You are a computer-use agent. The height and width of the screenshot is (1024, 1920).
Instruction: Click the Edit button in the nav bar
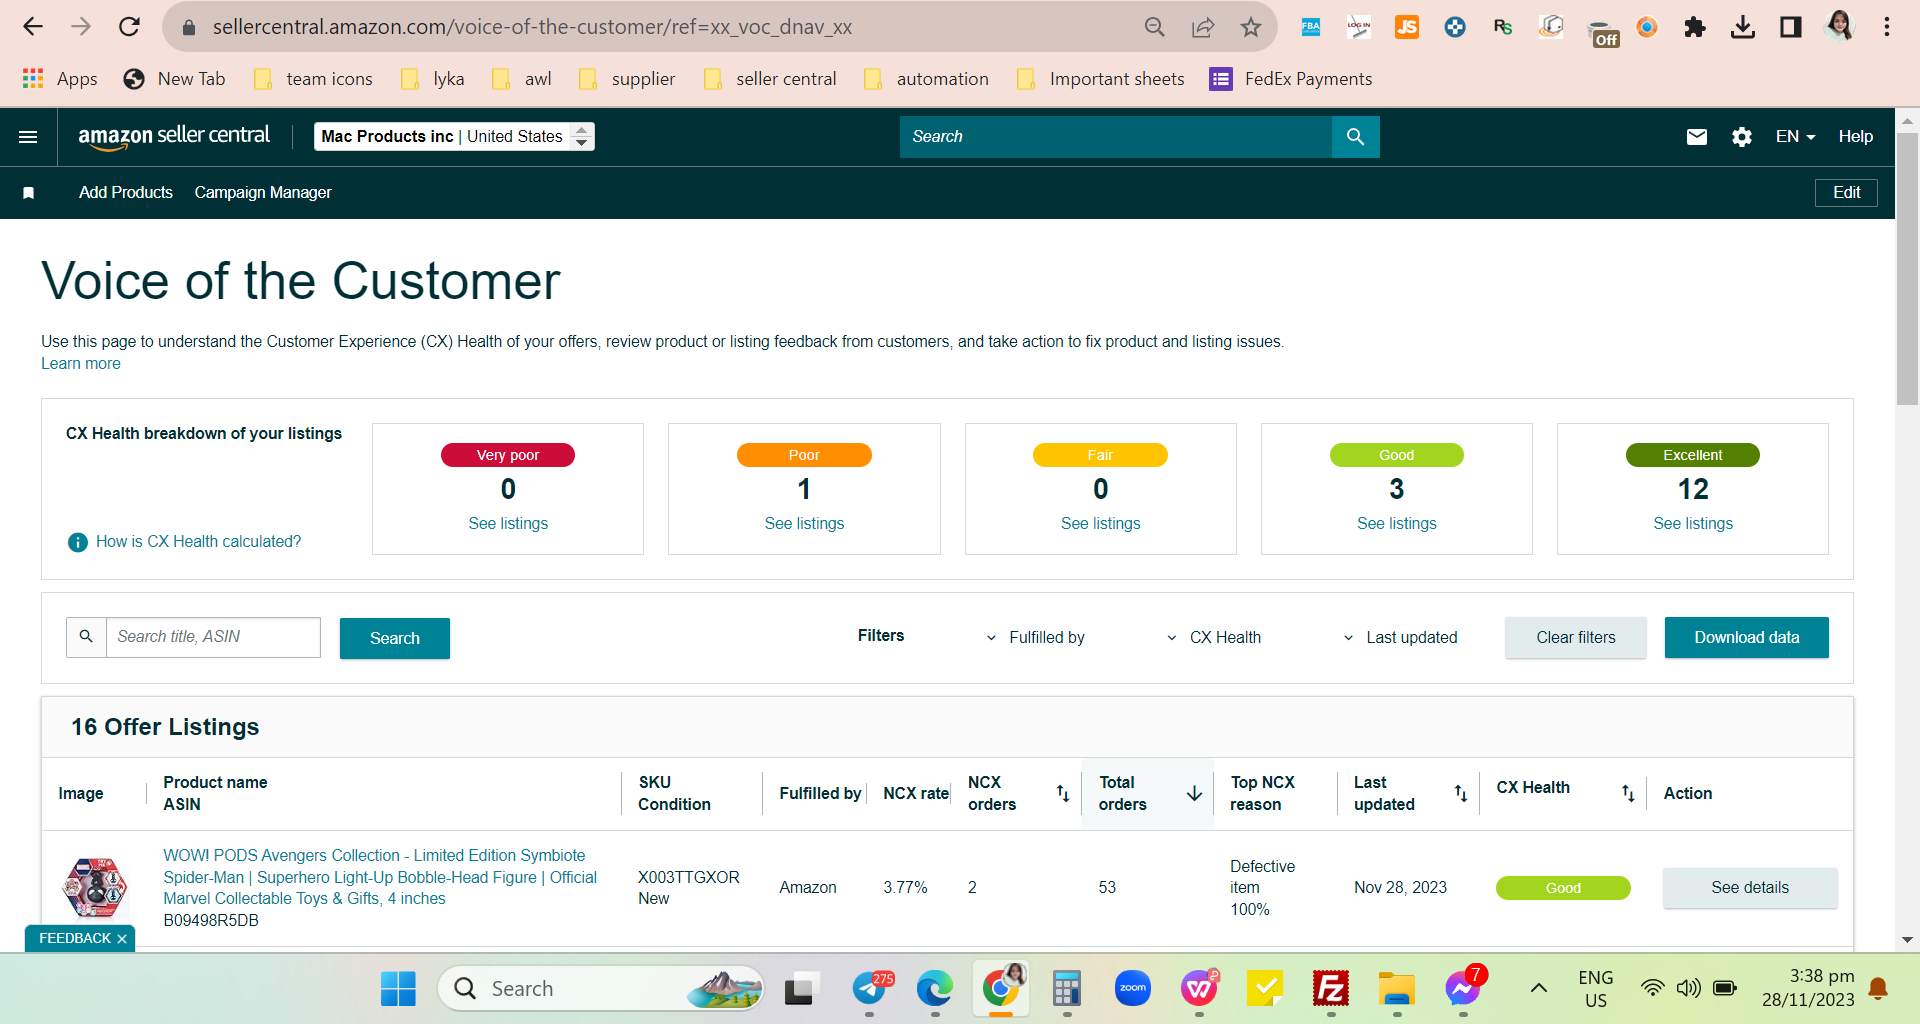(x=1846, y=193)
